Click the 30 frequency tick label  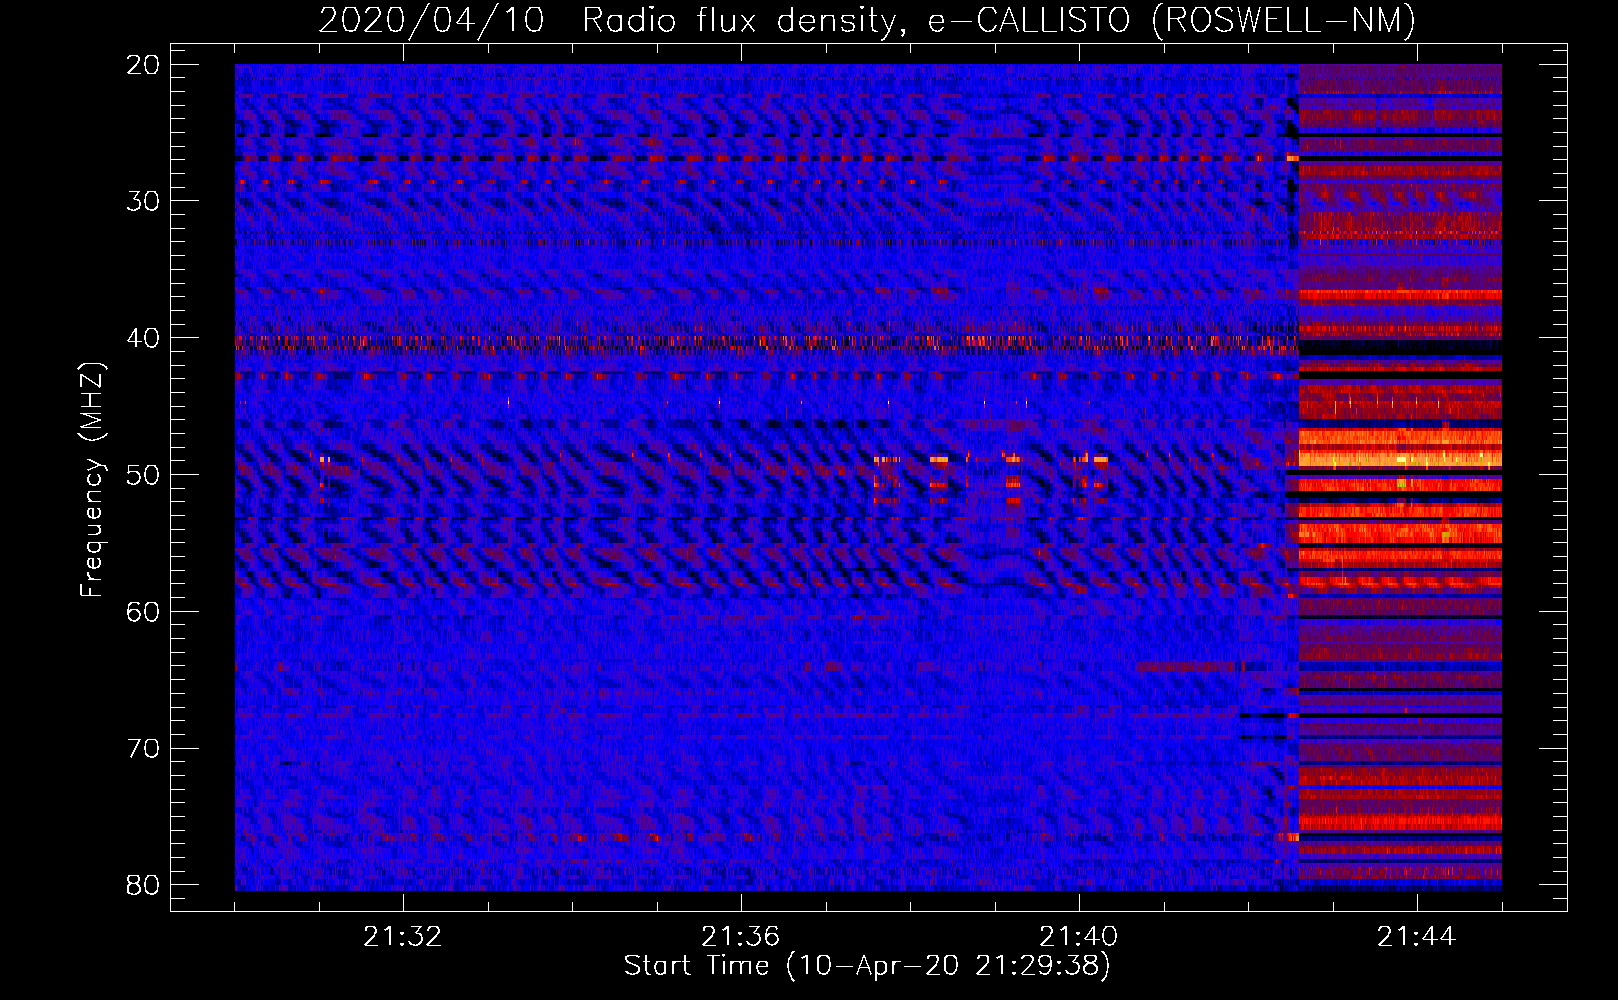(x=143, y=201)
